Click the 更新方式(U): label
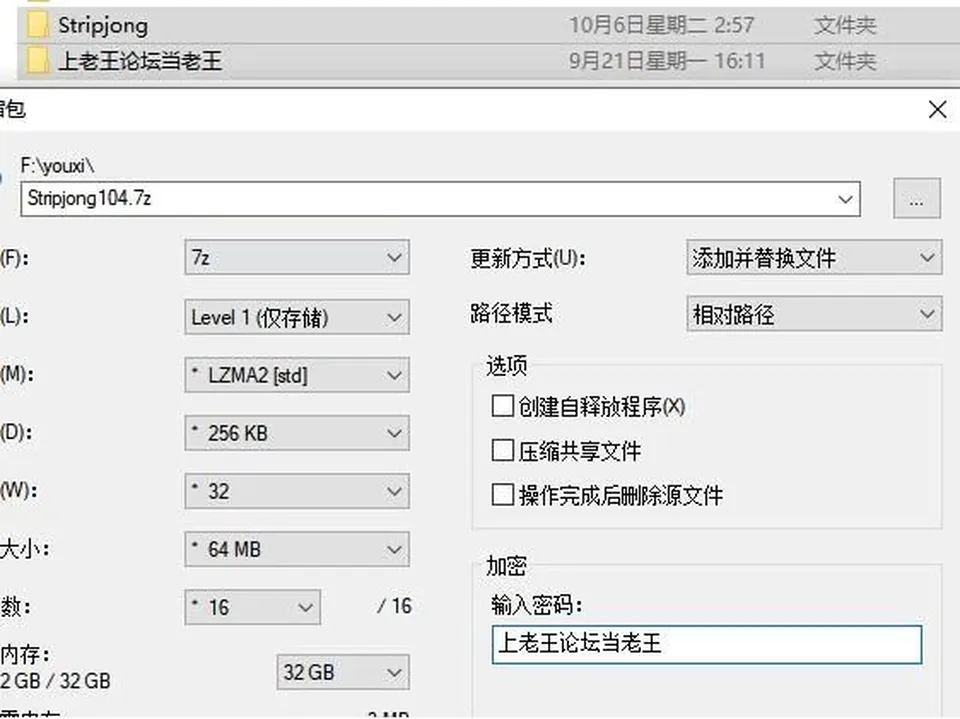Screen dimensions: 960x719 click(528, 258)
